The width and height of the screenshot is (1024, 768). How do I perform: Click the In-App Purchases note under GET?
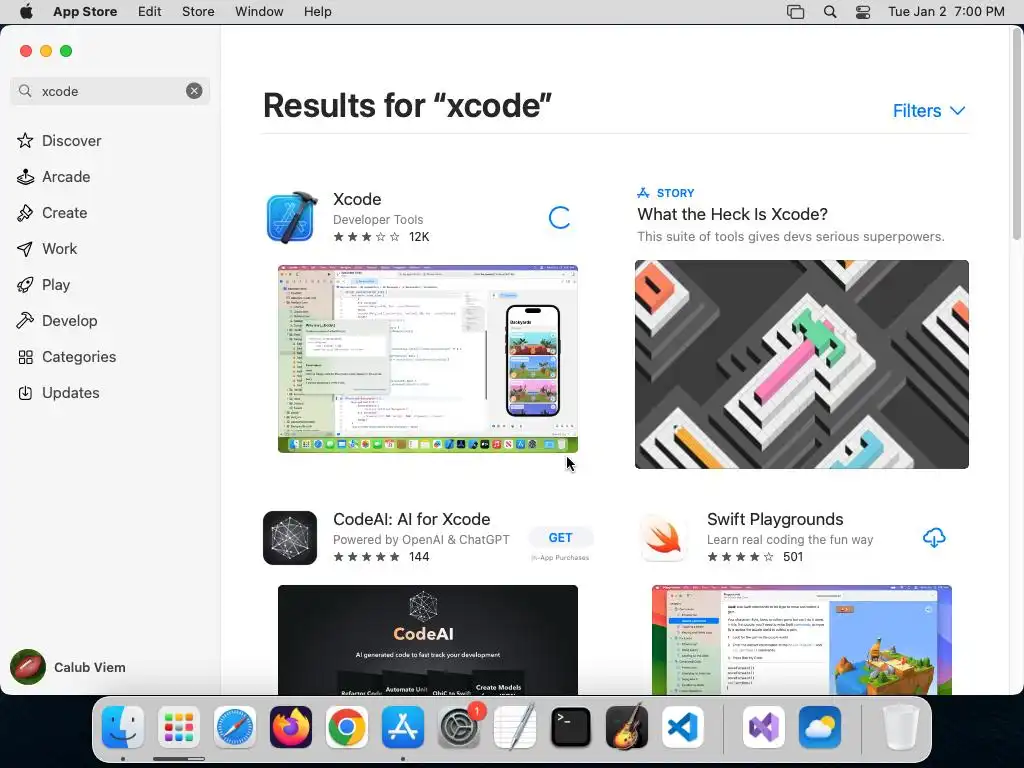560,557
